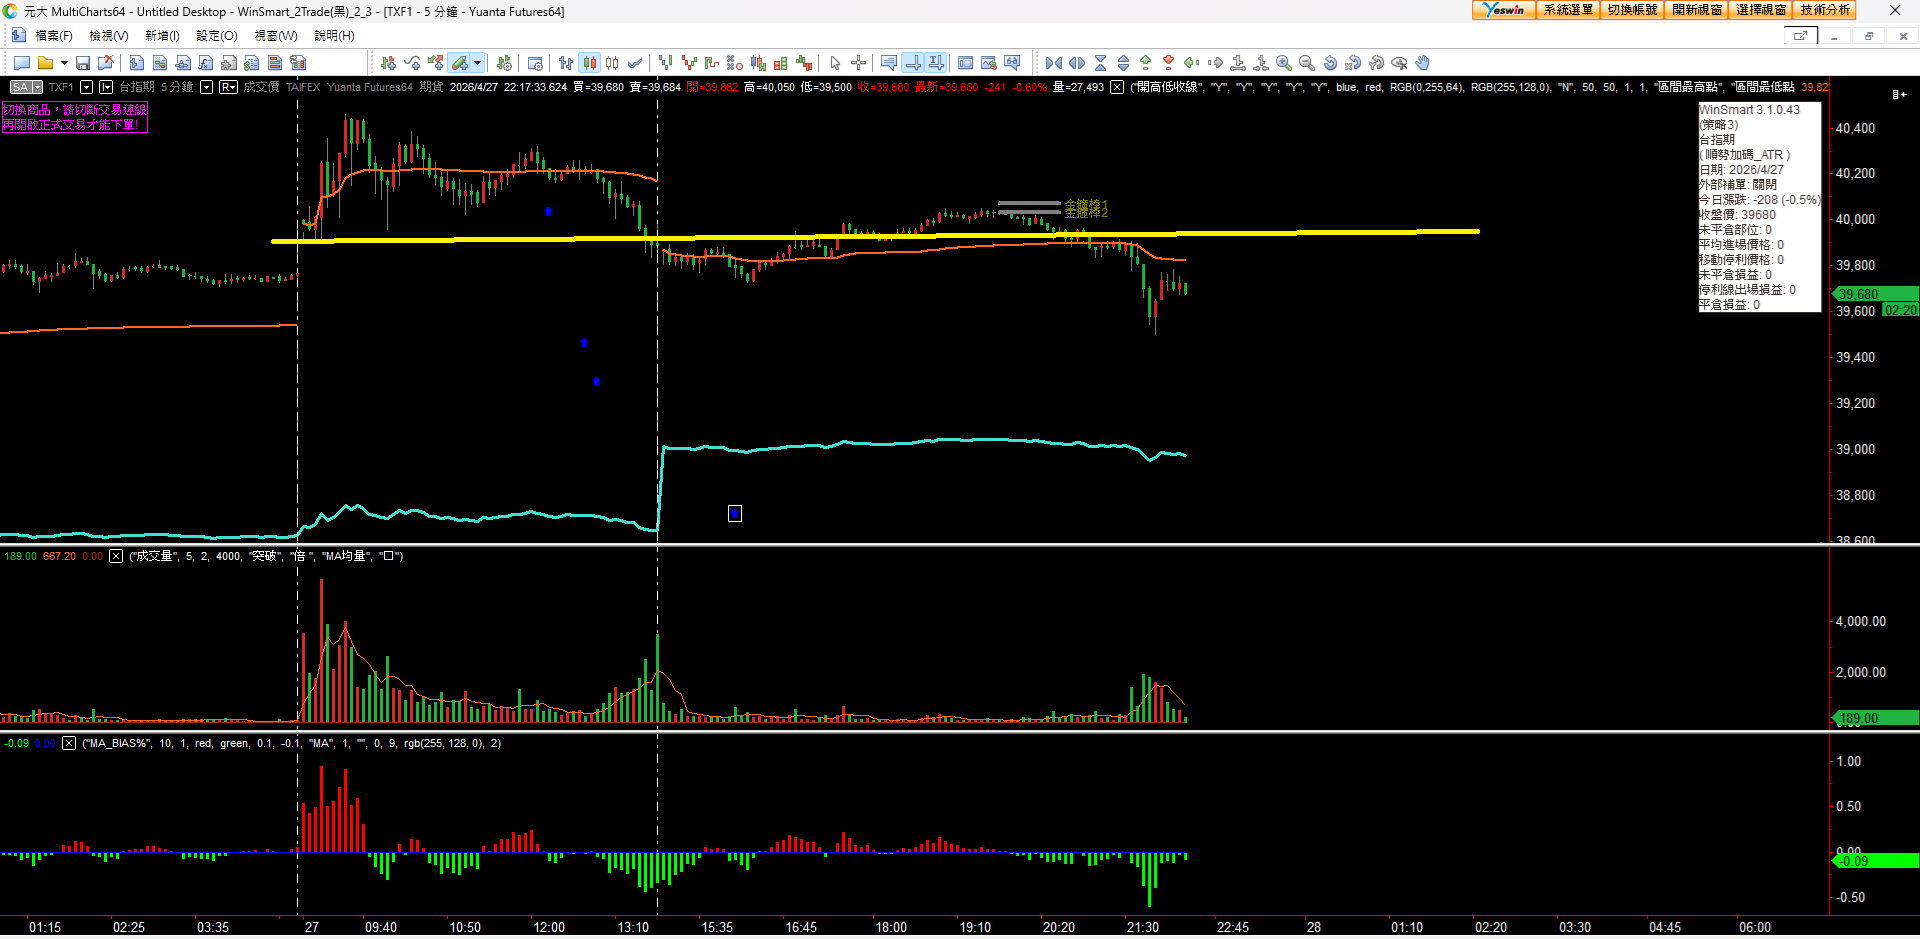Open the 檔案(F) menu

(x=54, y=36)
